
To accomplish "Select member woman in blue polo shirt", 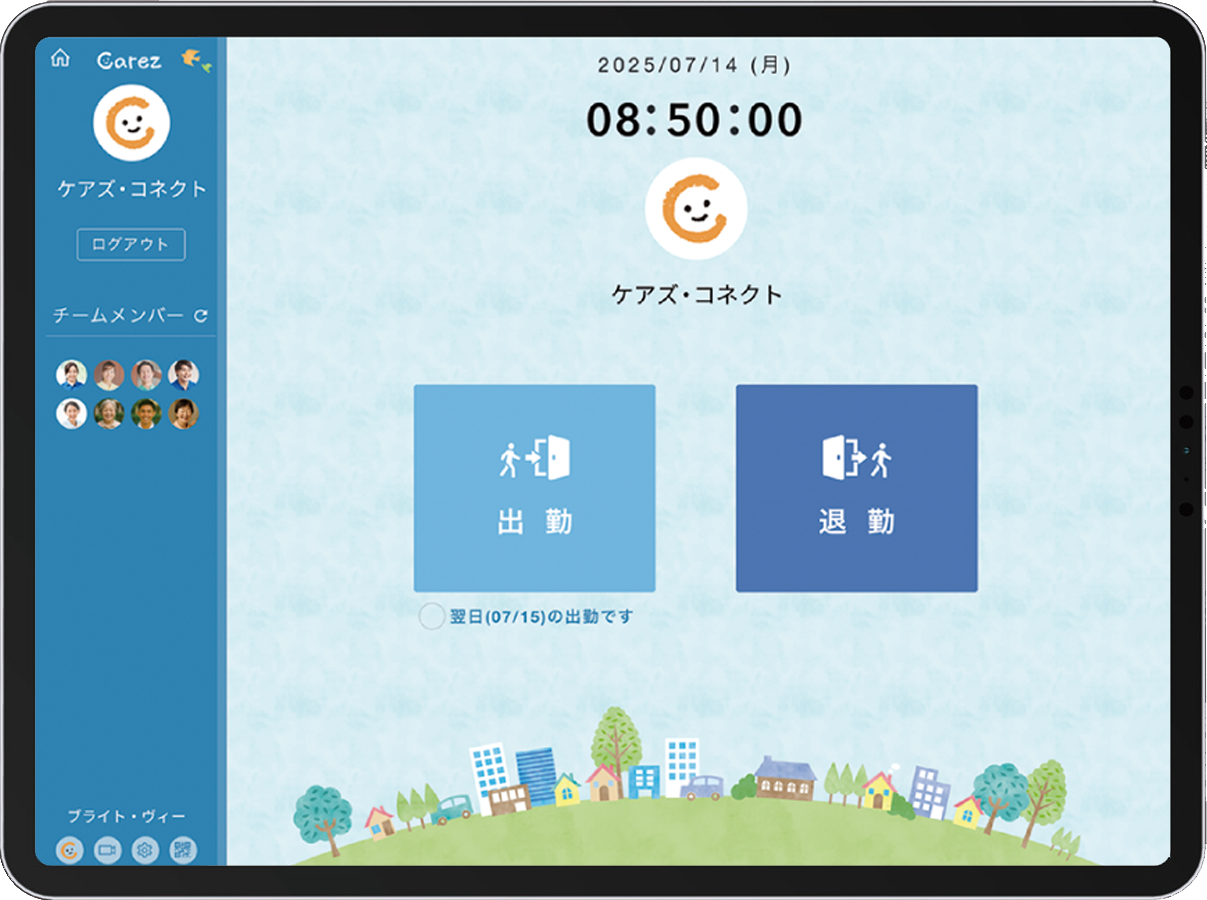I will 72,375.
